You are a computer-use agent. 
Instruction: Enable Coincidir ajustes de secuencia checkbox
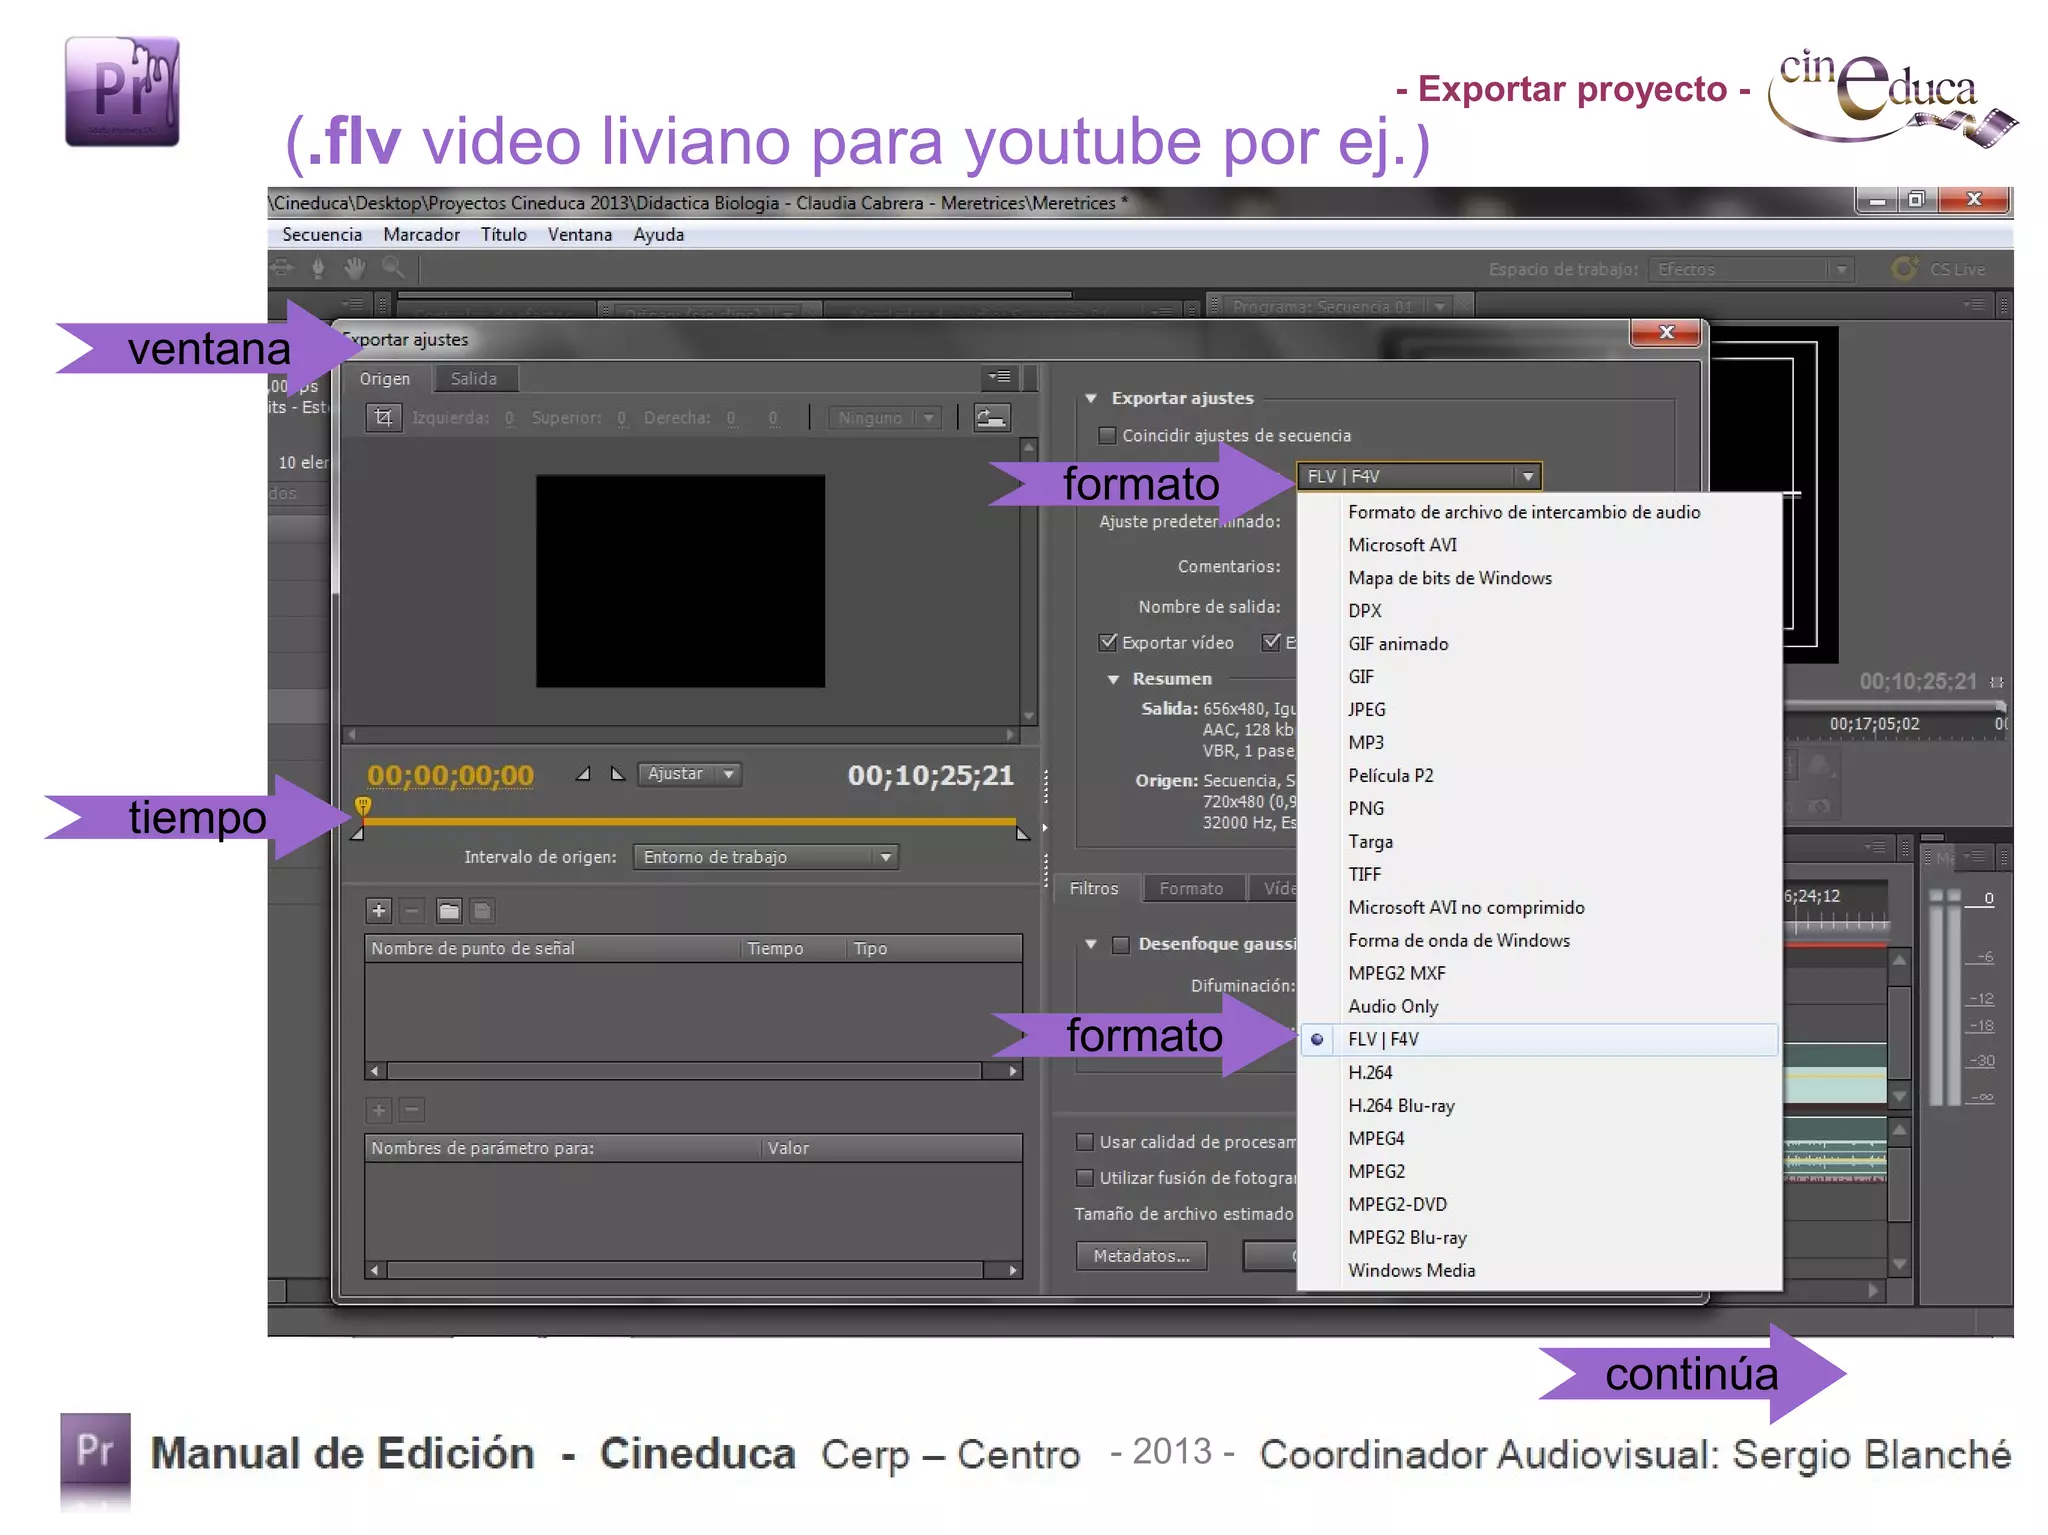(1107, 436)
